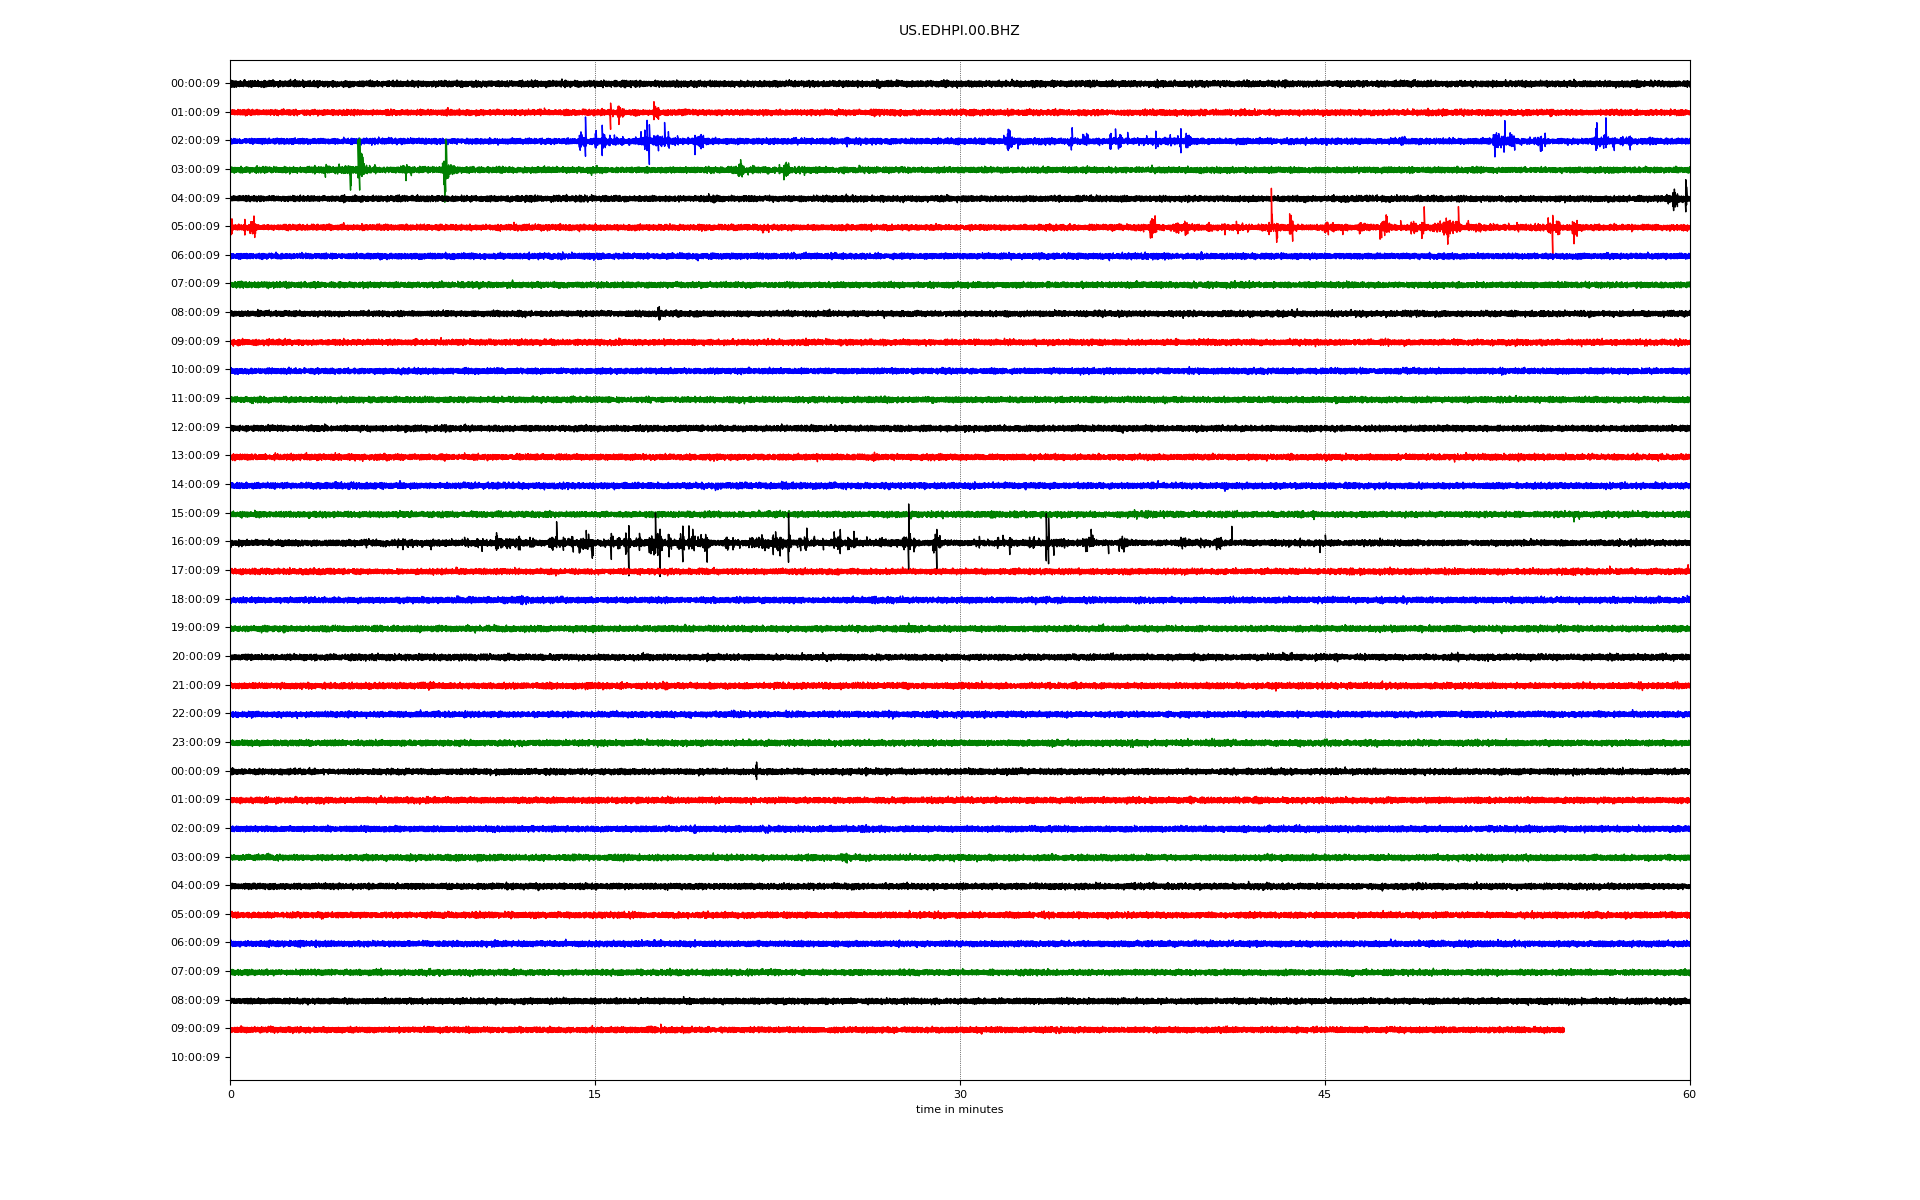Select the 18:00:09 row time label
Image resolution: width=1920 pixels, height=1200 pixels.
(195, 600)
